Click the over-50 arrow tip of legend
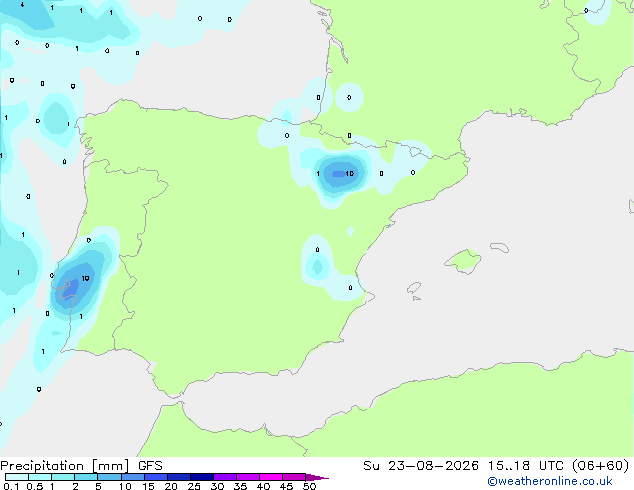 pyautogui.click(x=317, y=477)
